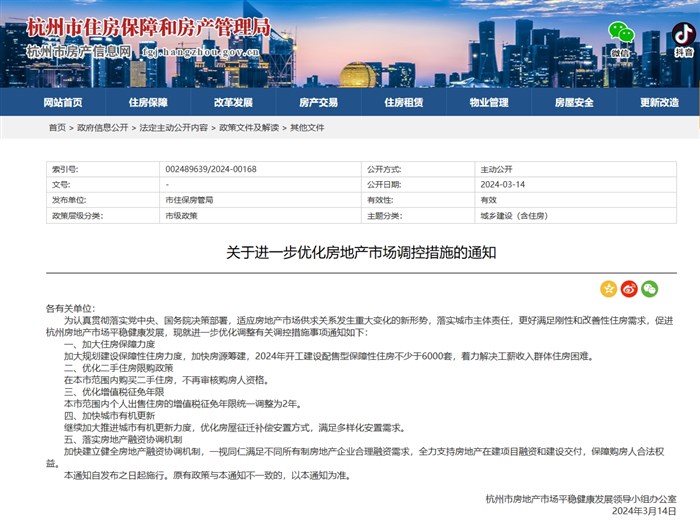Viewport: 700px width, 523px height.
Task: Navigate to 住房租赁 in the nav bar
Action: (404, 102)
